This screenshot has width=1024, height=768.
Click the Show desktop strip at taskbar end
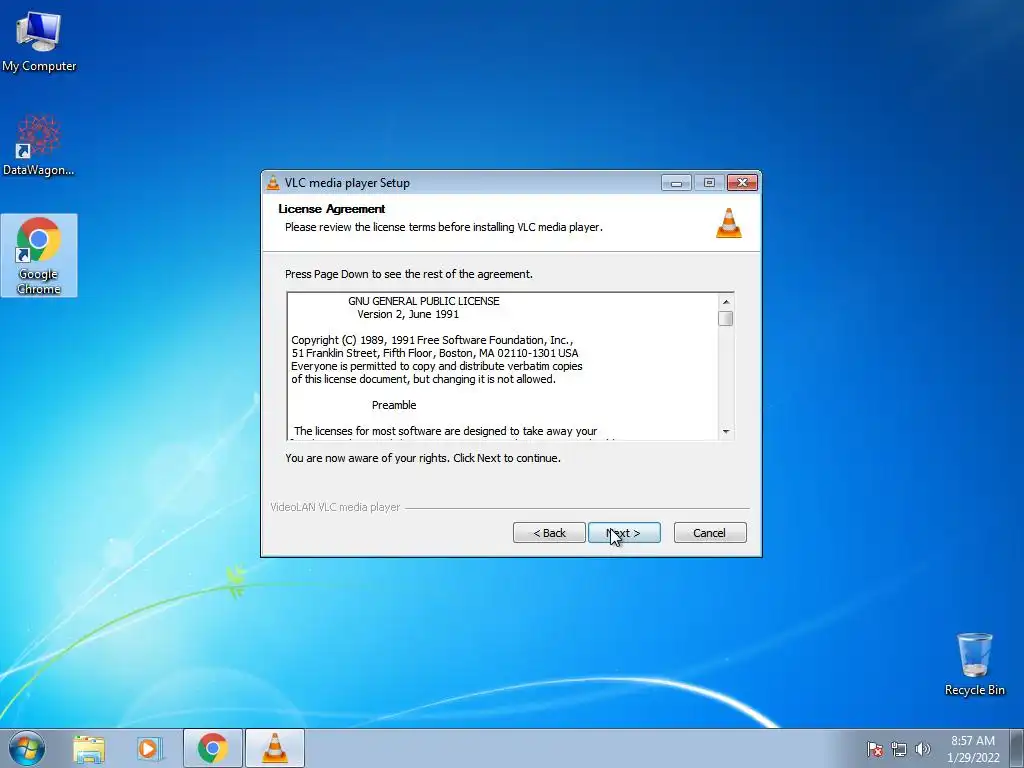(1017, 748)
